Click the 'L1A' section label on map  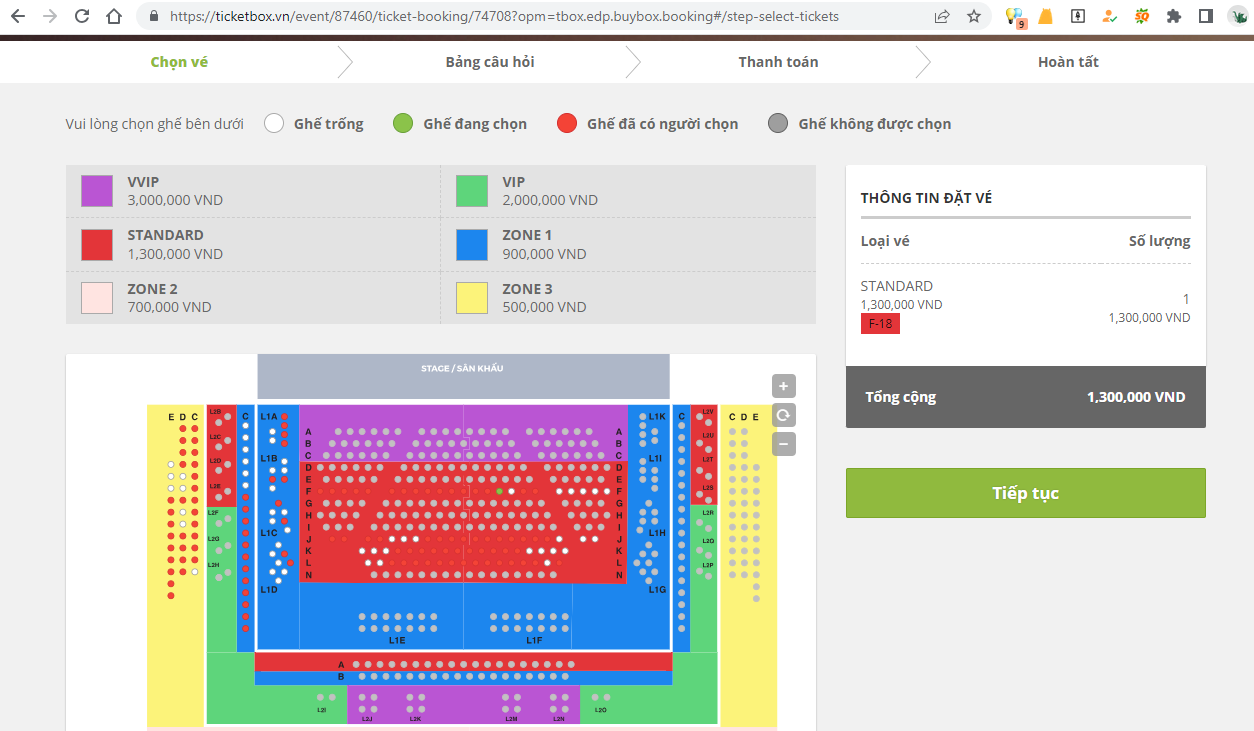269,416
